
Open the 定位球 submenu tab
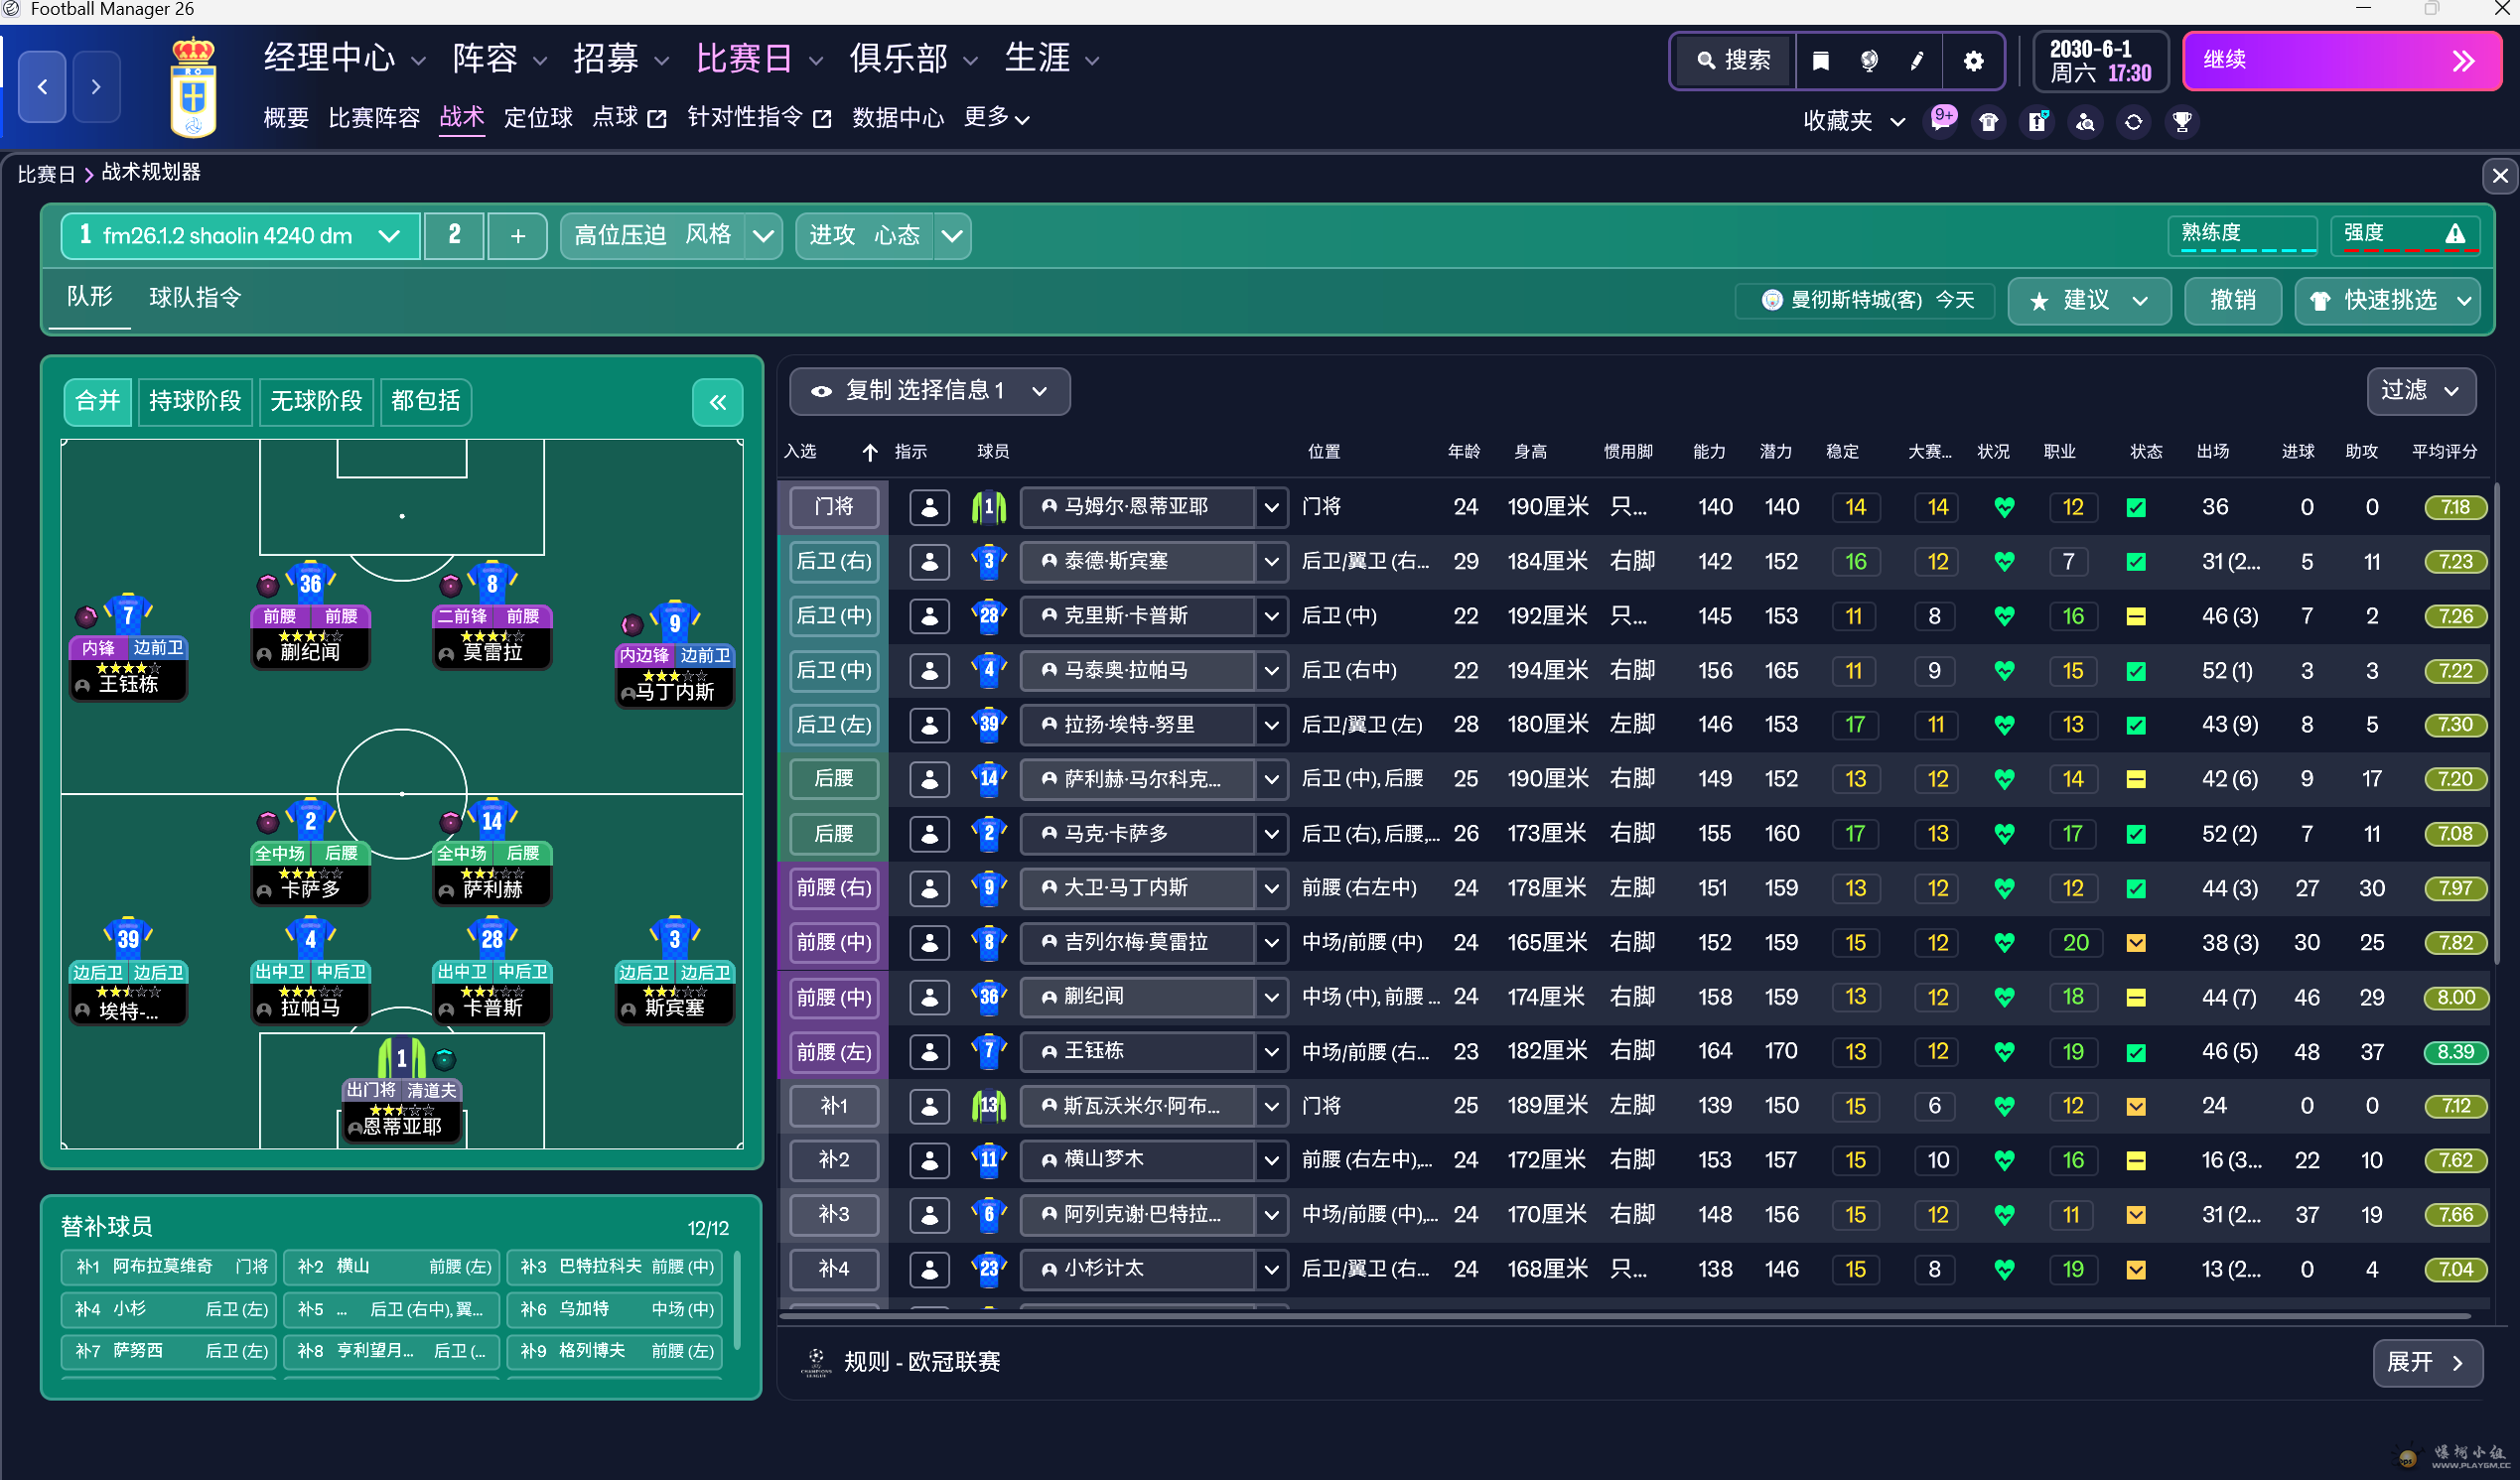538,118
